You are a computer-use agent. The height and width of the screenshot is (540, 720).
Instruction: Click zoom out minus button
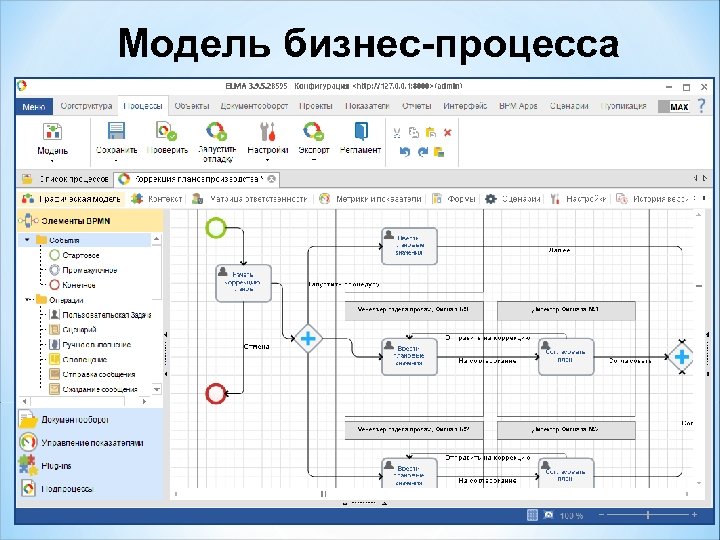tap(602, 515)
